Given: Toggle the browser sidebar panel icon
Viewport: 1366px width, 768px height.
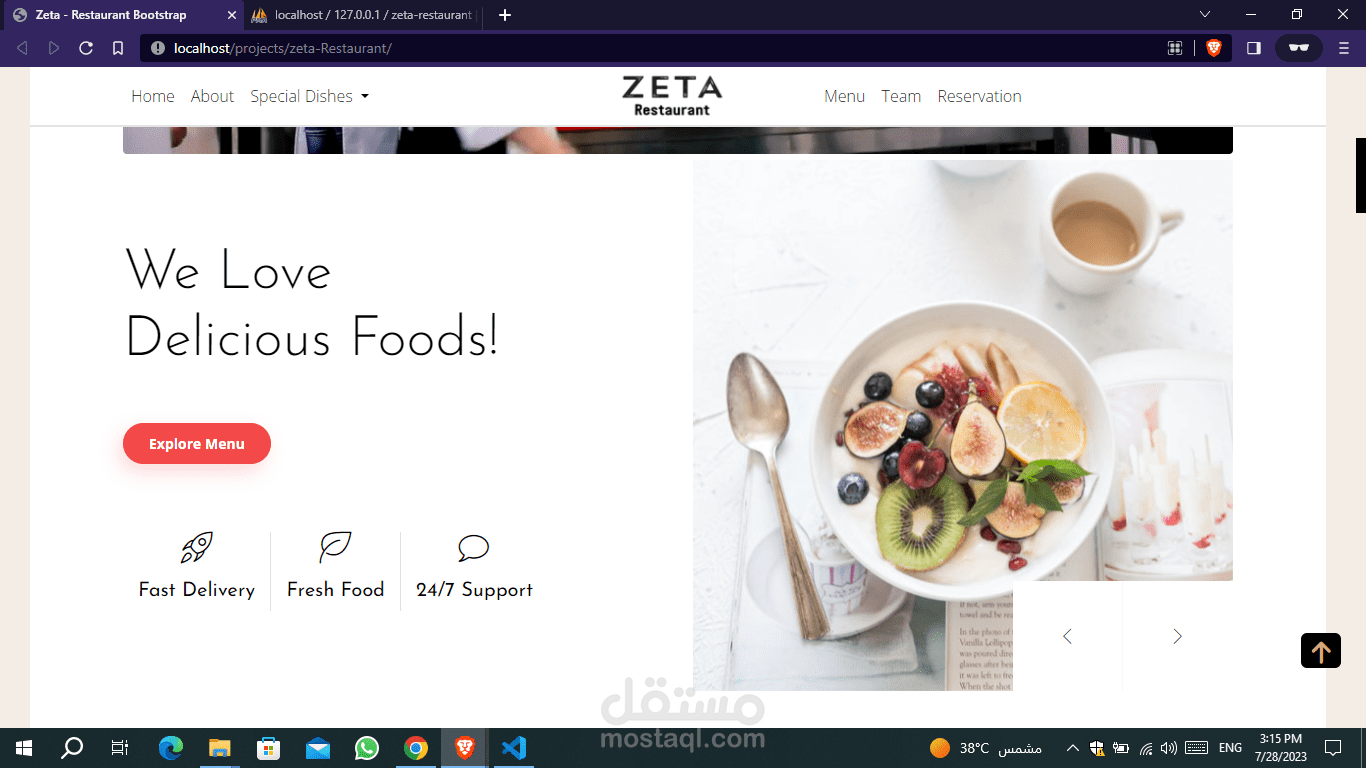Looking at the screenshot, I should click(x=1254, y=48).
